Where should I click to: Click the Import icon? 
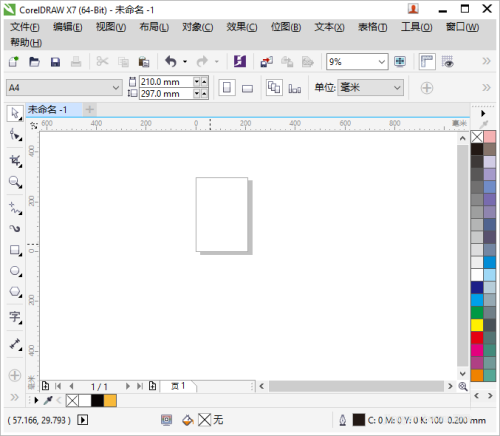[x=266, y=62]
